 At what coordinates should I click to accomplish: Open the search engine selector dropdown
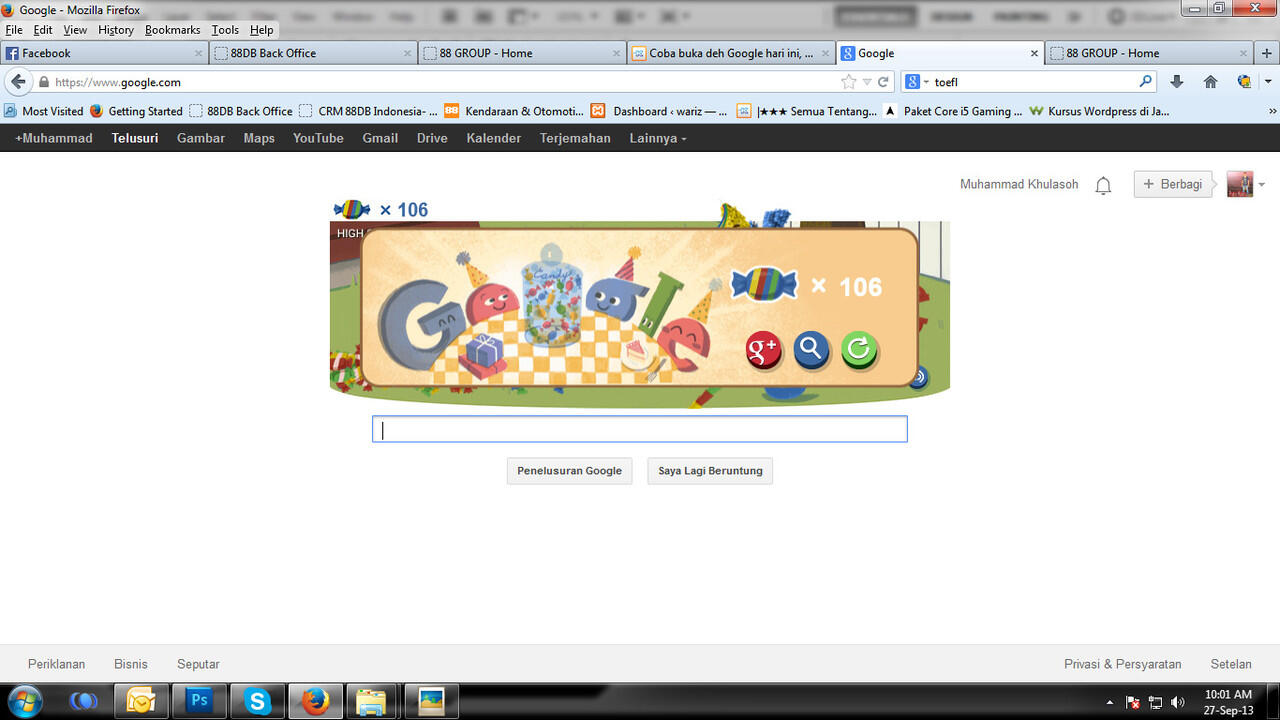(917, 82)
